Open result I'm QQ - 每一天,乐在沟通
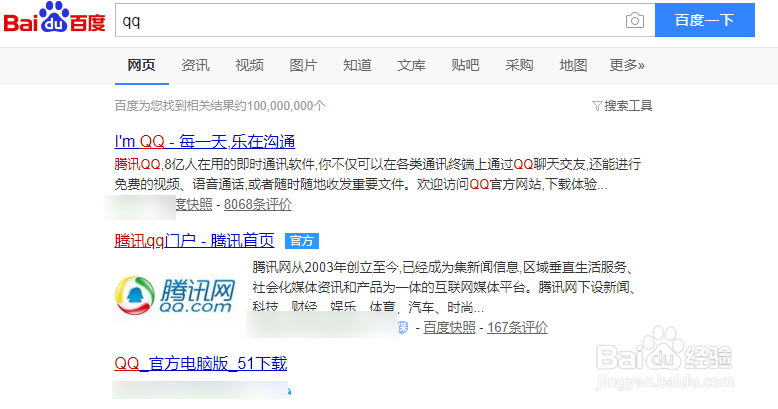Viewport: 778px width, 409px height. pyautogui.click(x=205, y=142)
